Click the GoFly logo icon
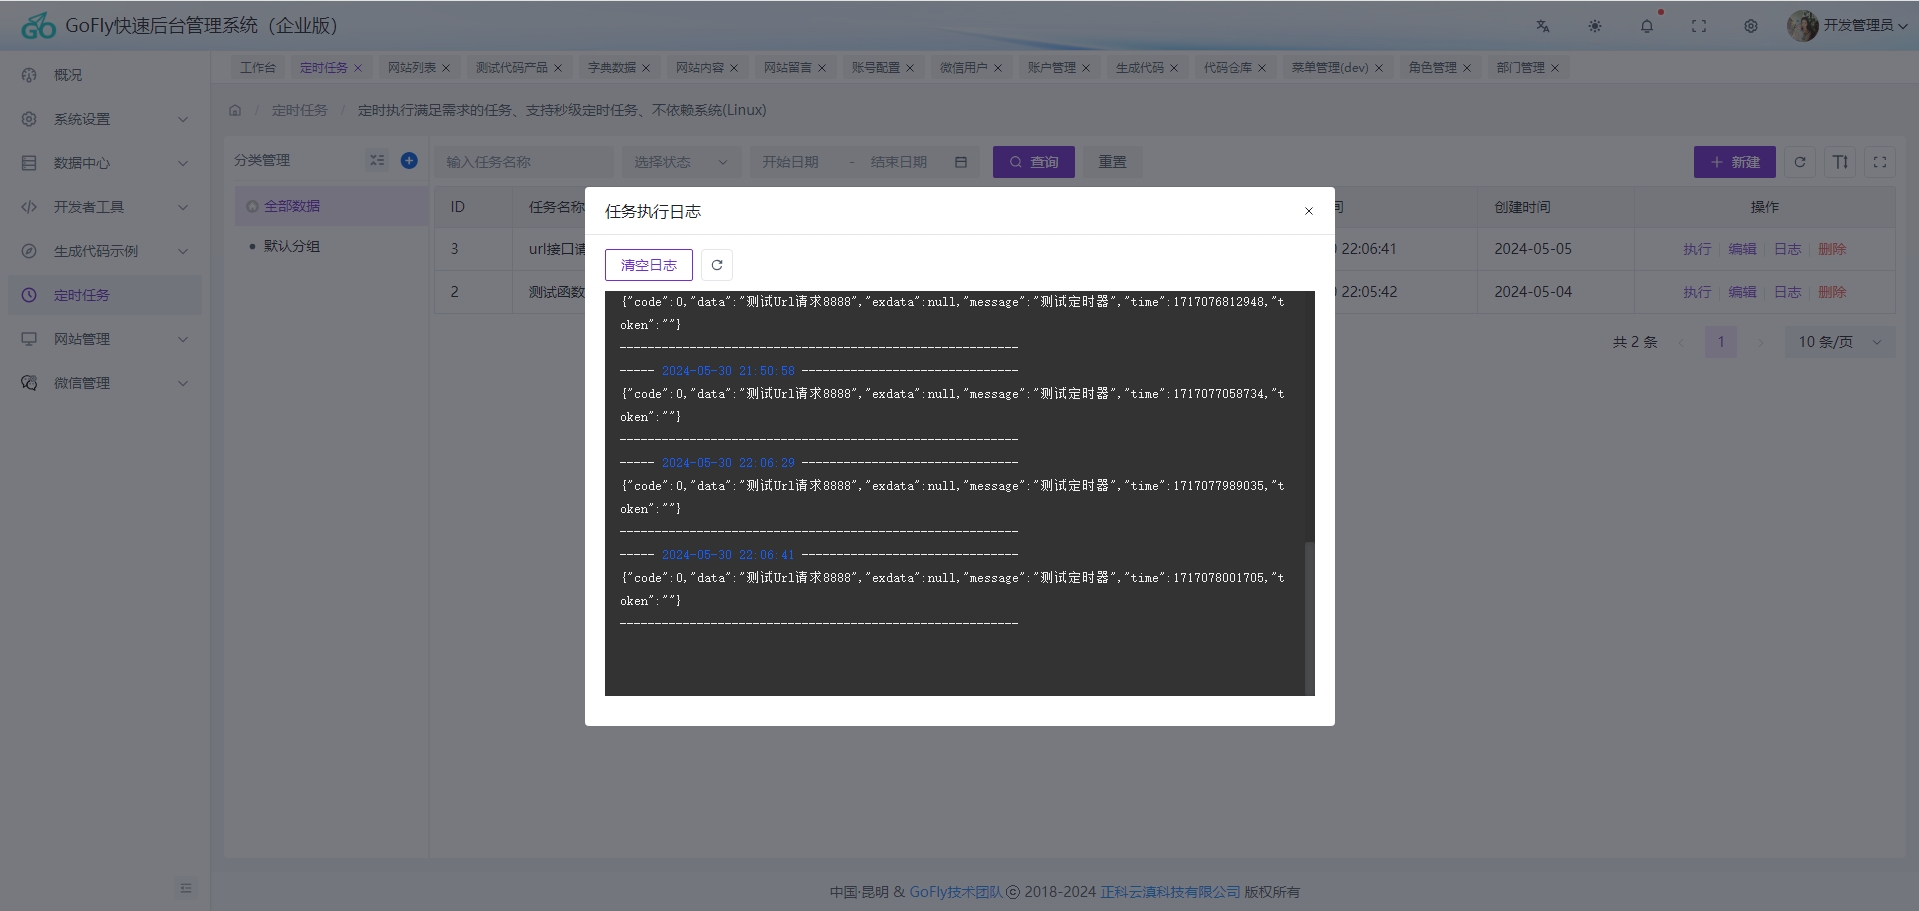Image resolution: width=1919 pixels, height=911 pixels. (38, 26)
